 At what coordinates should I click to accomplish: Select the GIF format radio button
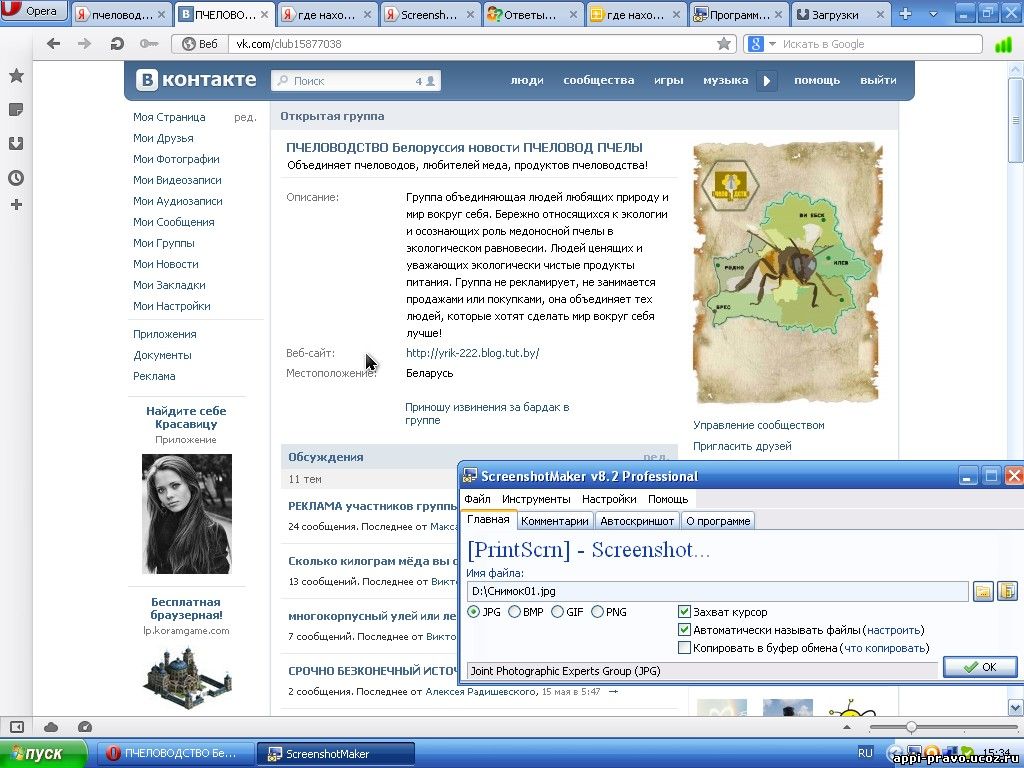557,612
